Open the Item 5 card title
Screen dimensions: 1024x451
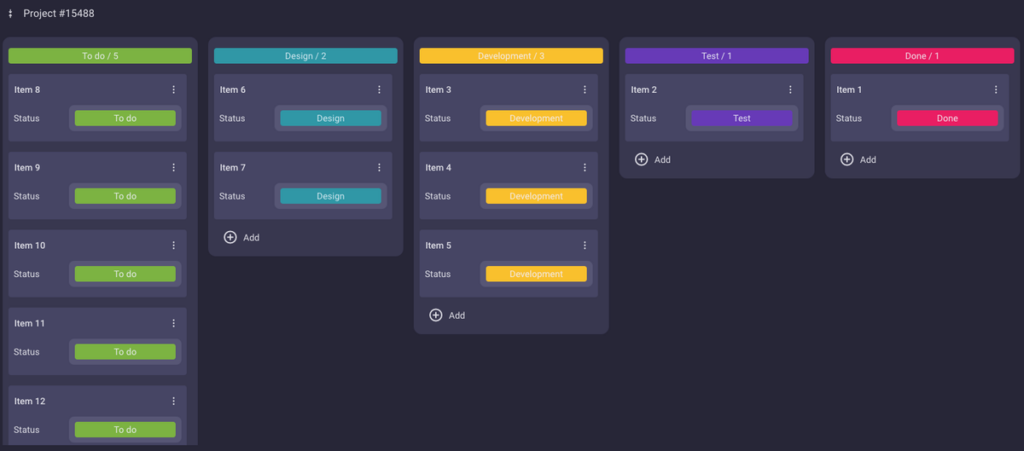point(439,246)
